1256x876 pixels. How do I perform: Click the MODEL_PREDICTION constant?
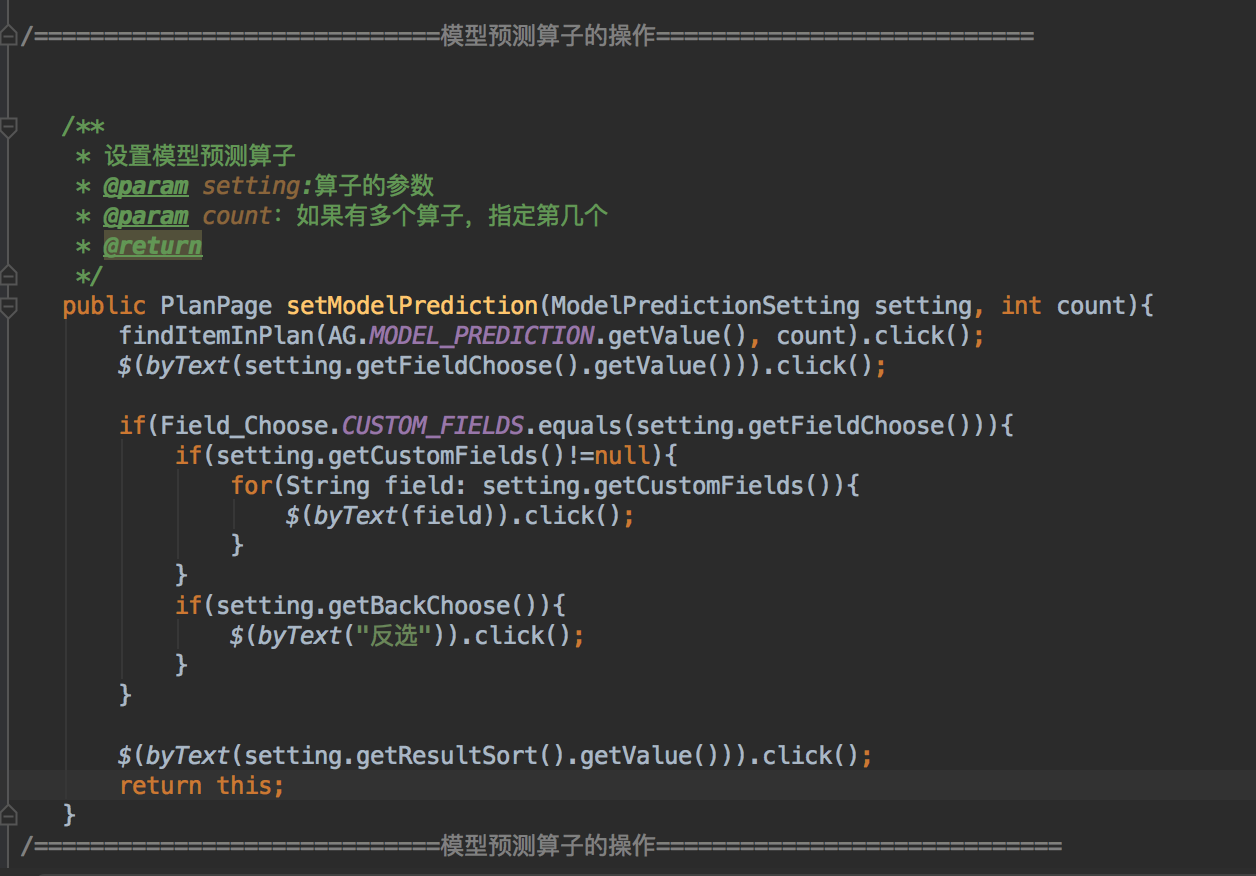click(481, 336)
